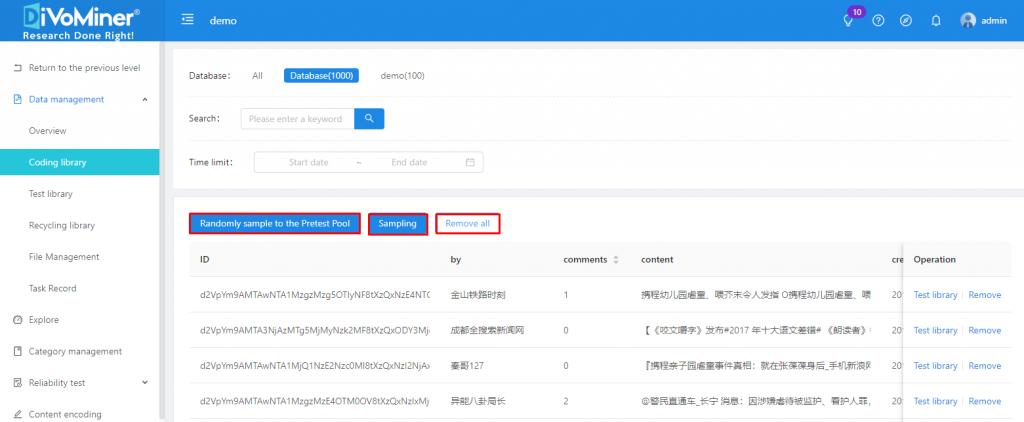Click Remove link for 金山铁路时刻 row
Viewport: 1024px width, 422px height.
coord(984,295)
